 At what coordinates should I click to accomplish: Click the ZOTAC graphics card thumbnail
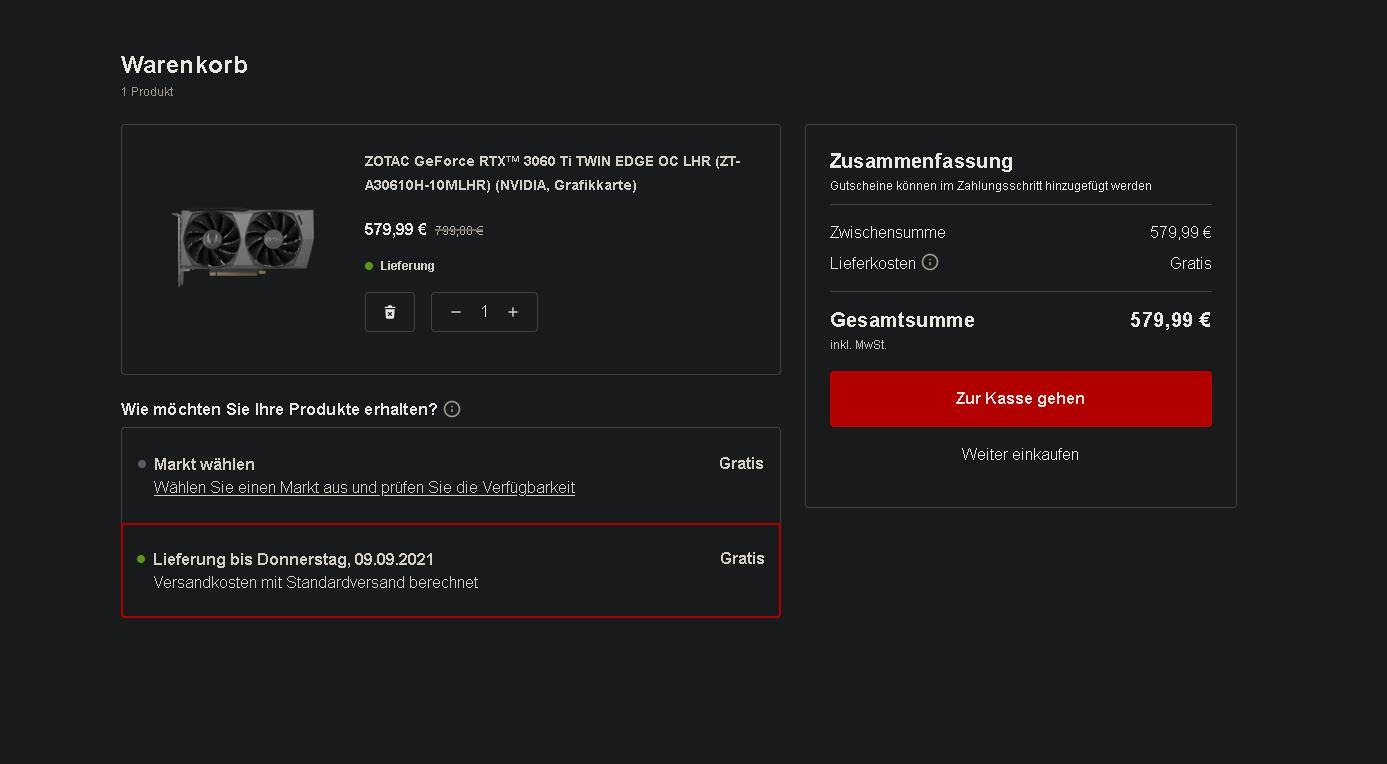point(244,244)
